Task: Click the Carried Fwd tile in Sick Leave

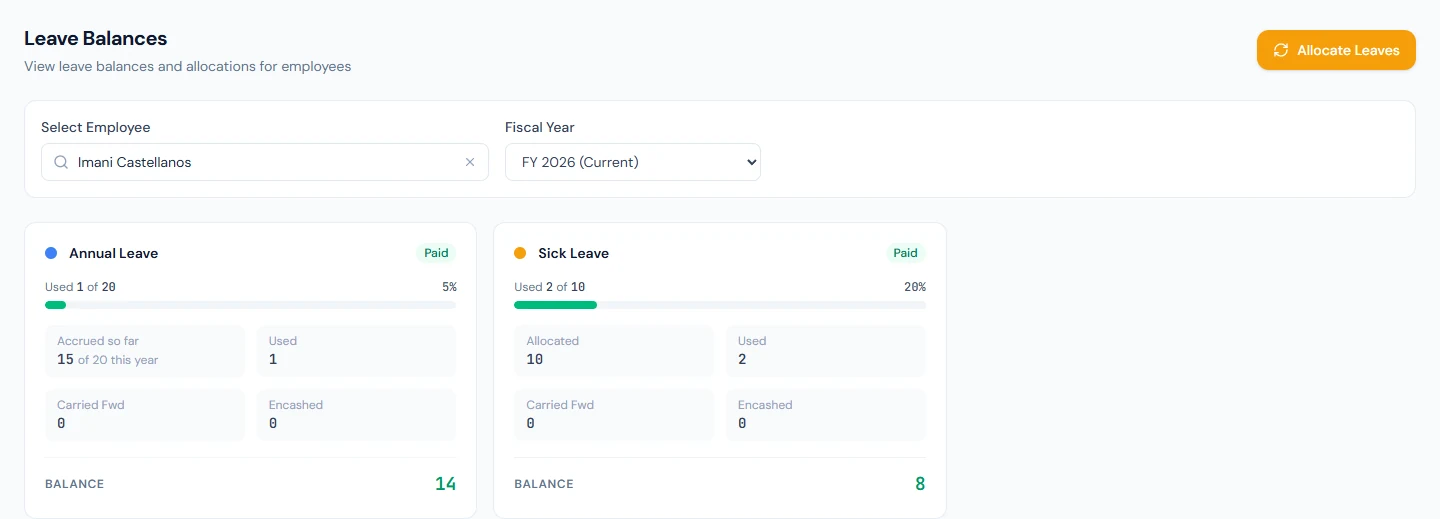Action: (614, 415)
